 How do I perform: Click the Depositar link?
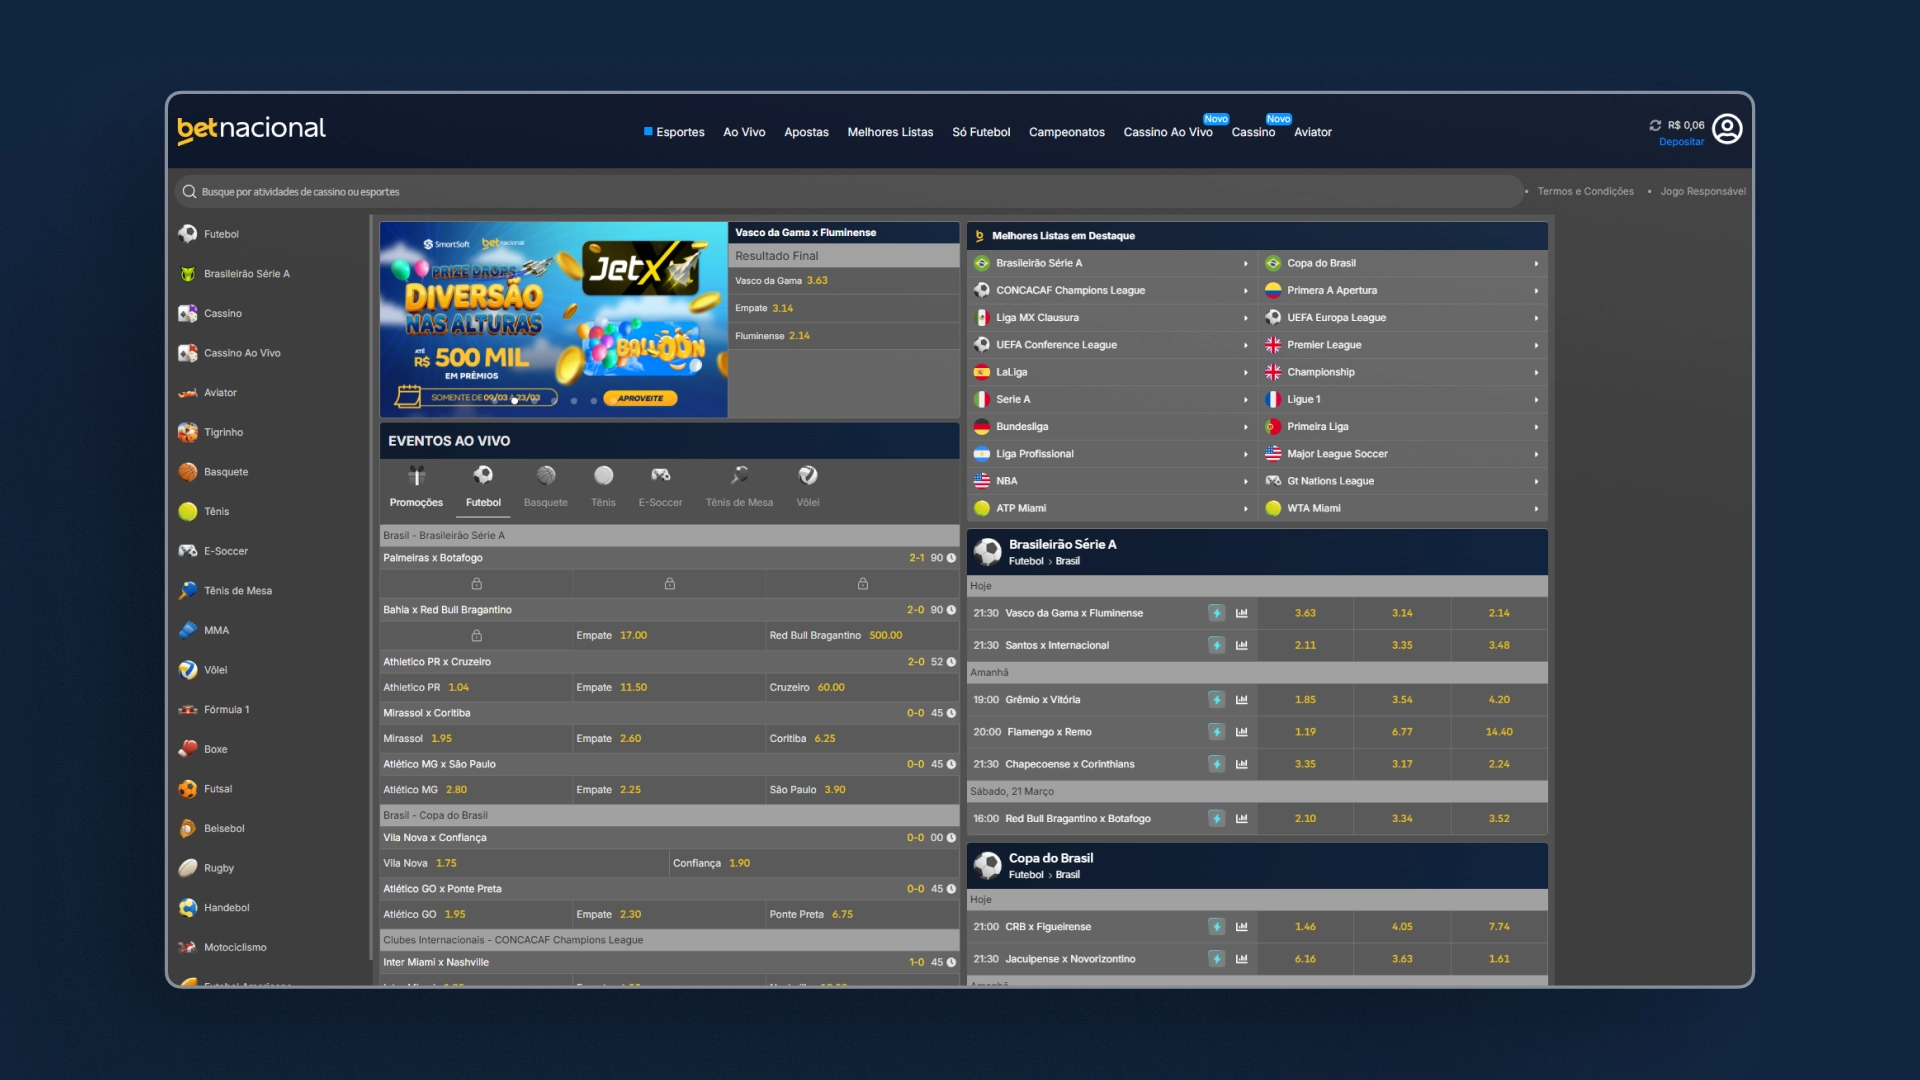pos(1681,142)
